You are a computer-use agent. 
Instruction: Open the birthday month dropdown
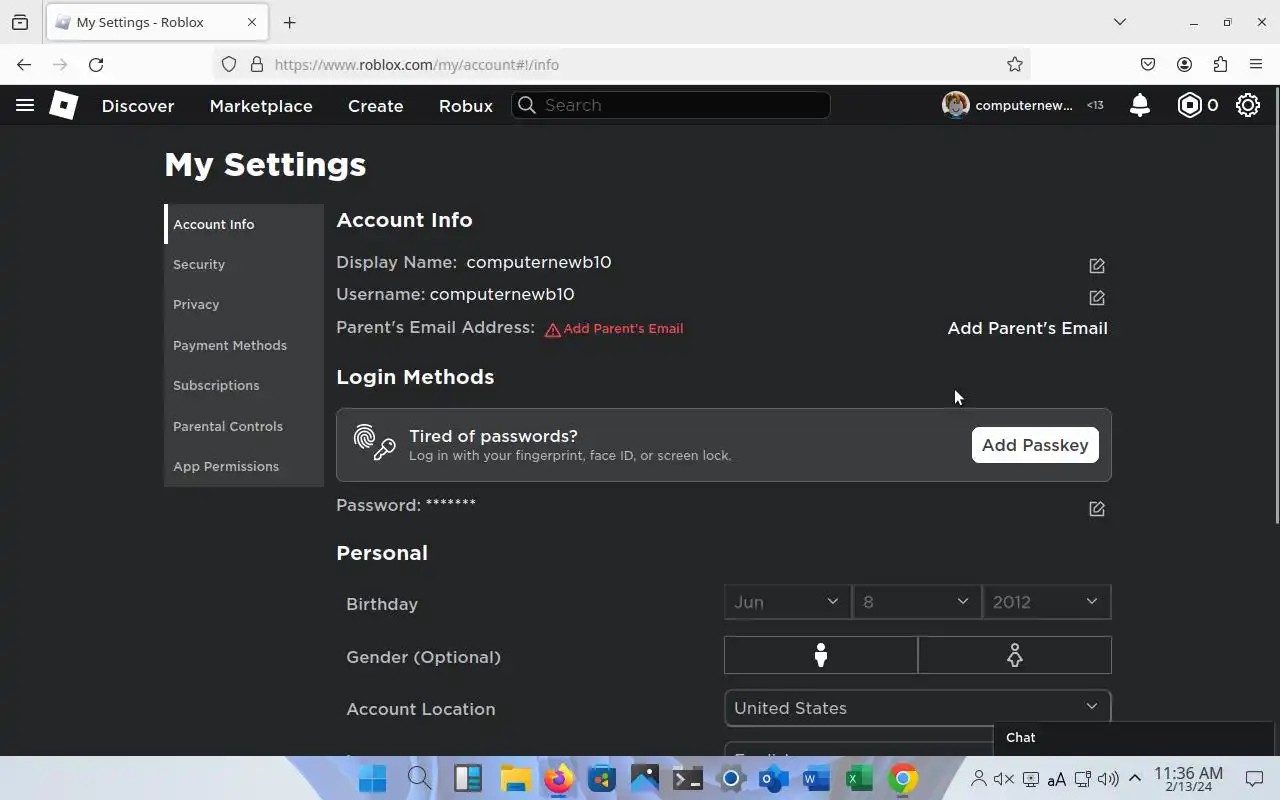[788, 602]
